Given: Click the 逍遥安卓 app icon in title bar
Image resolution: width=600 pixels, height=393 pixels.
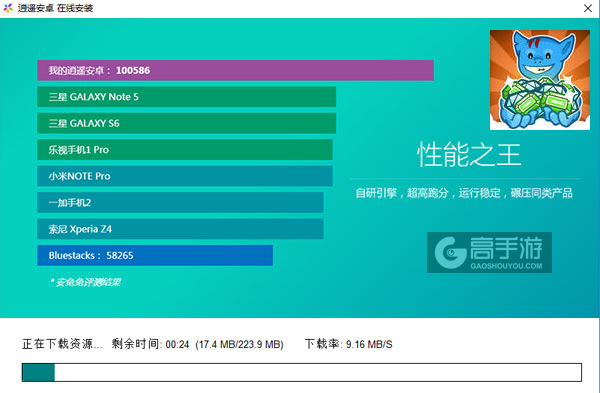Looking at the screenshot, I should (x=8, y=8).
